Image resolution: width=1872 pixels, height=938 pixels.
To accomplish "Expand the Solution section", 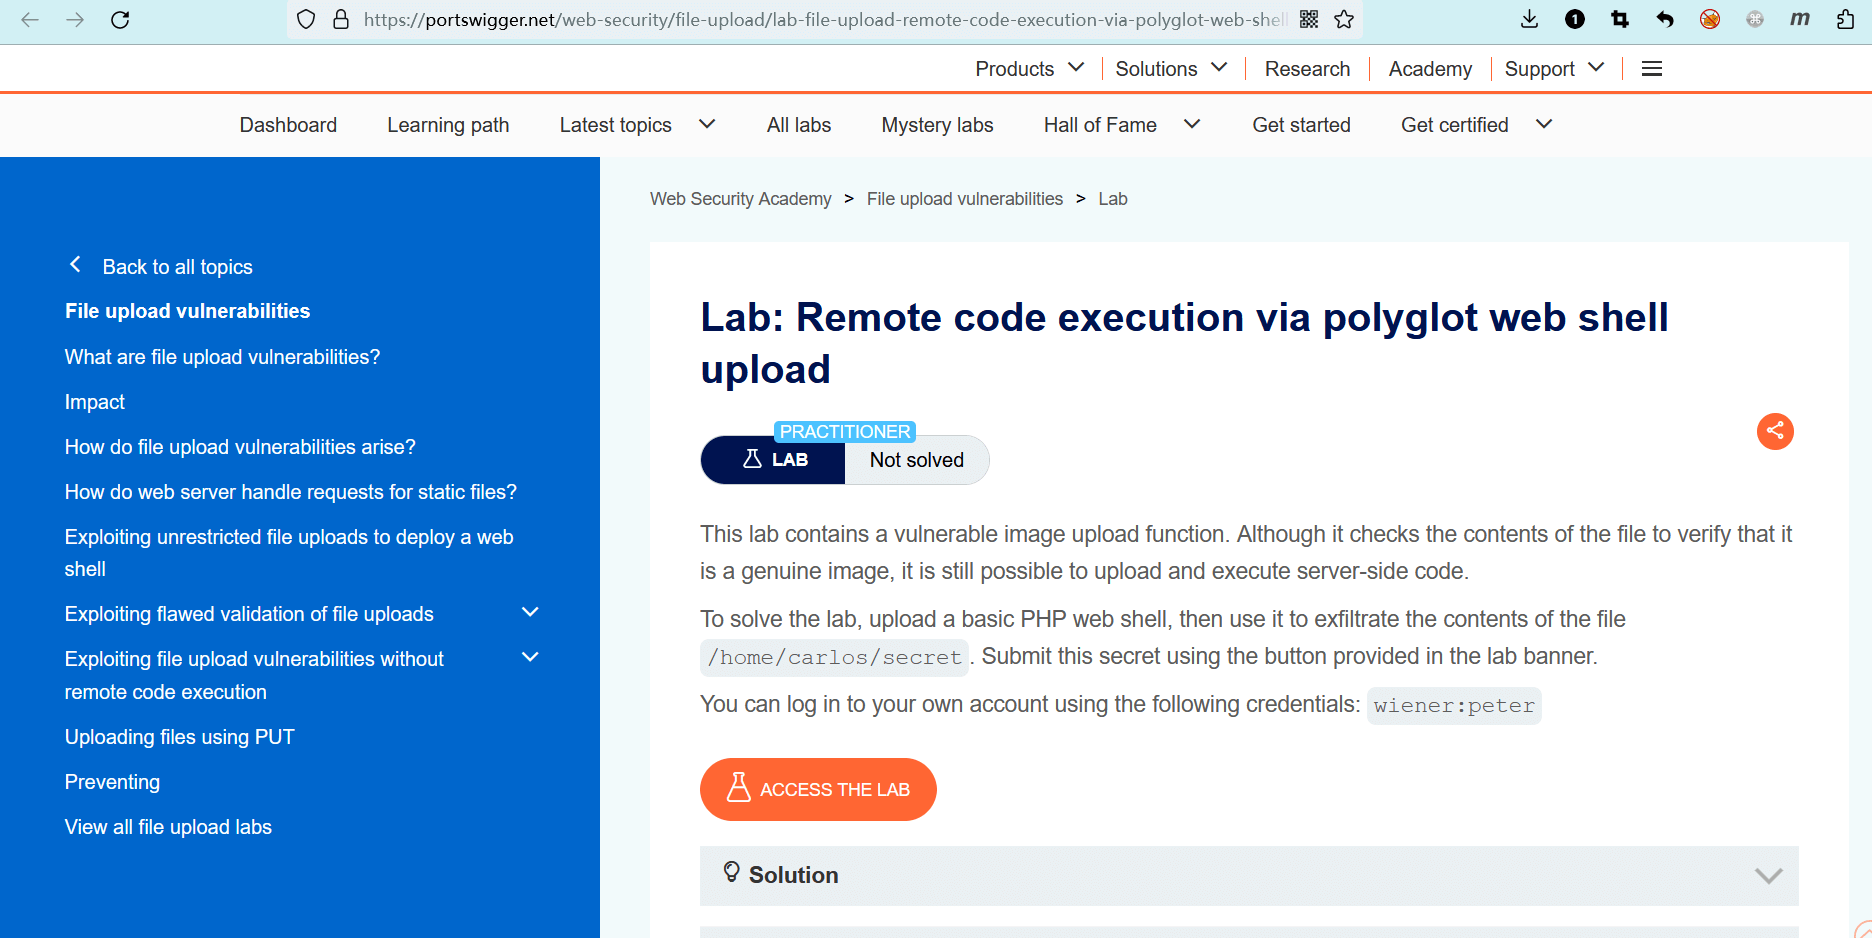I will point(1249,875).
